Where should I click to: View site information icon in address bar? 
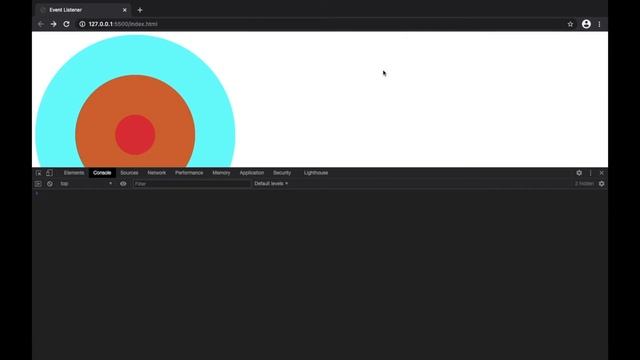click(x=82, y=24)
